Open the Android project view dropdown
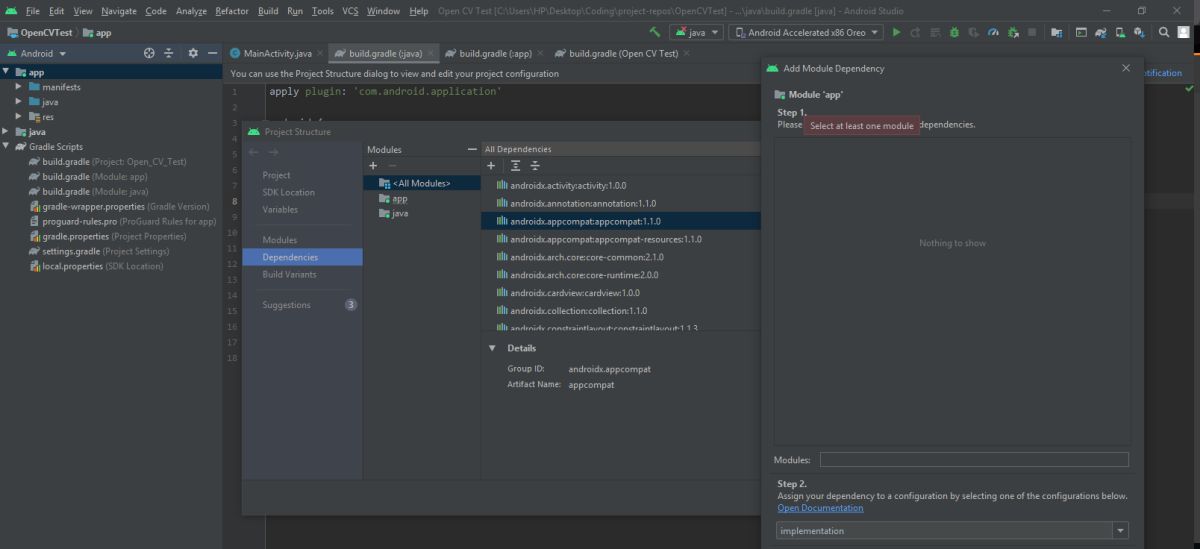 (x=36, y=53)
